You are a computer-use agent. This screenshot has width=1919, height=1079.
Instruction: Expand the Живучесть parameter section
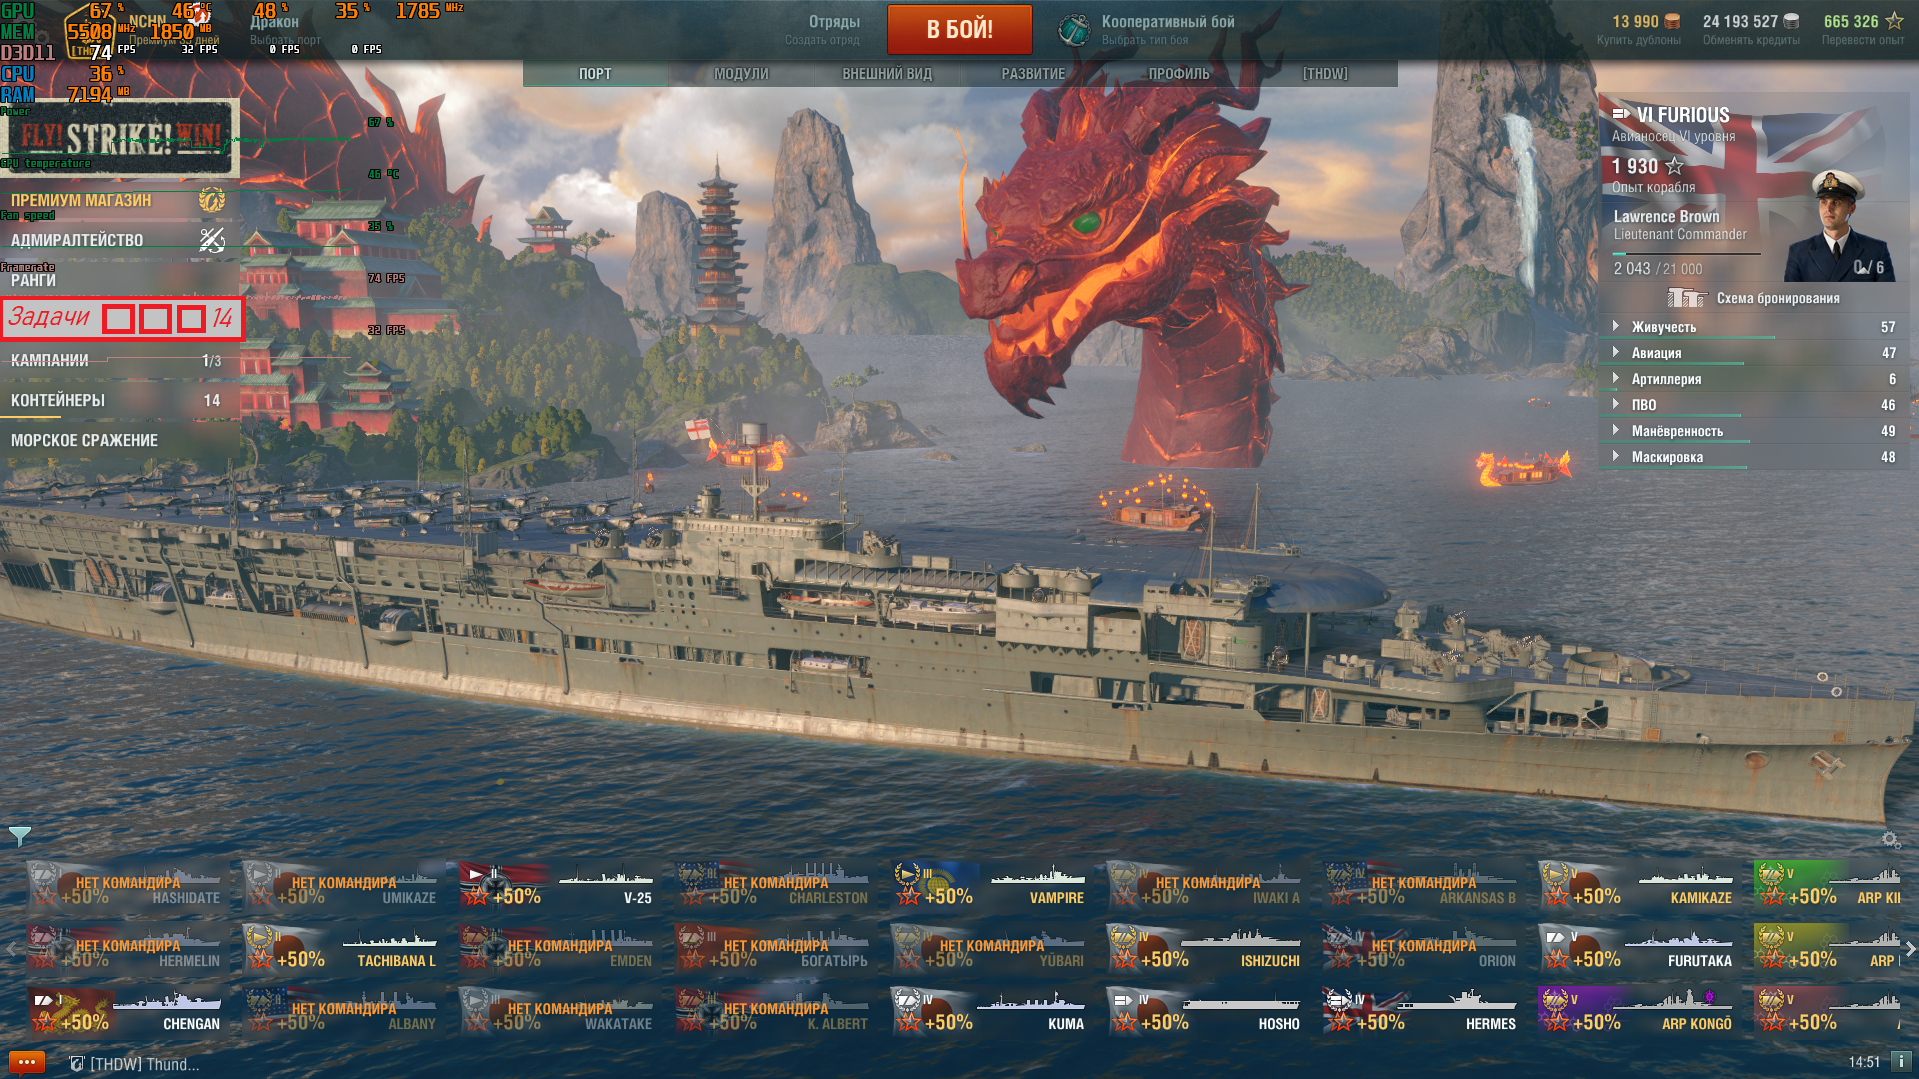1754,327
